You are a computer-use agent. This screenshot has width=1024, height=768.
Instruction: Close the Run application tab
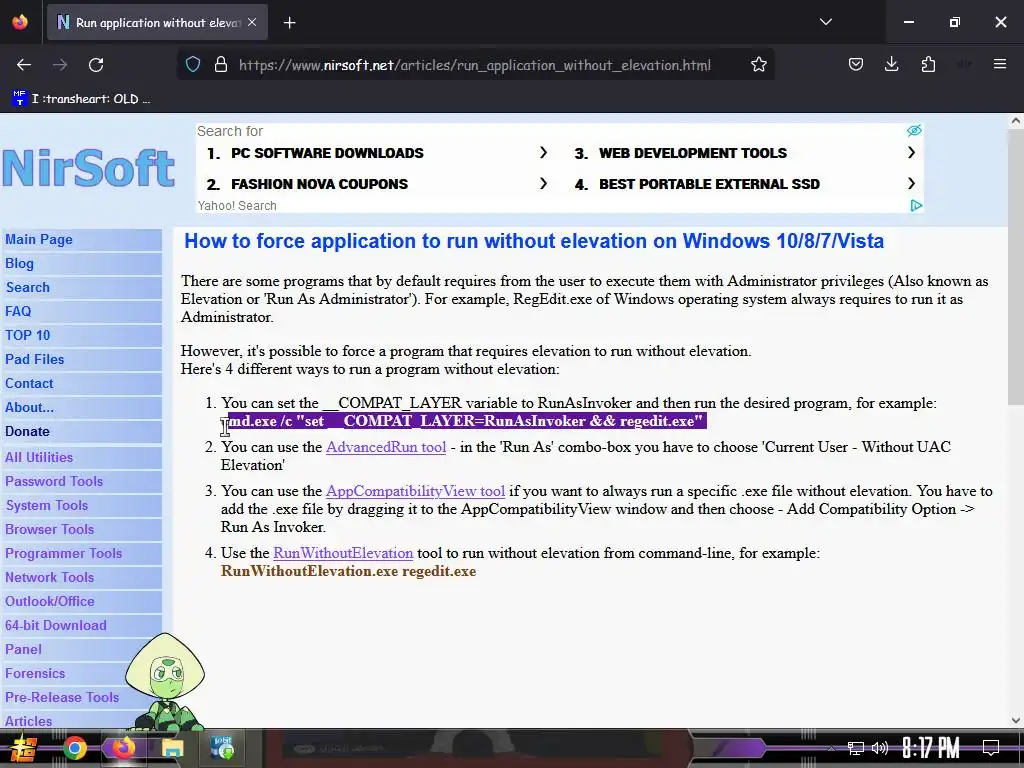252,22
